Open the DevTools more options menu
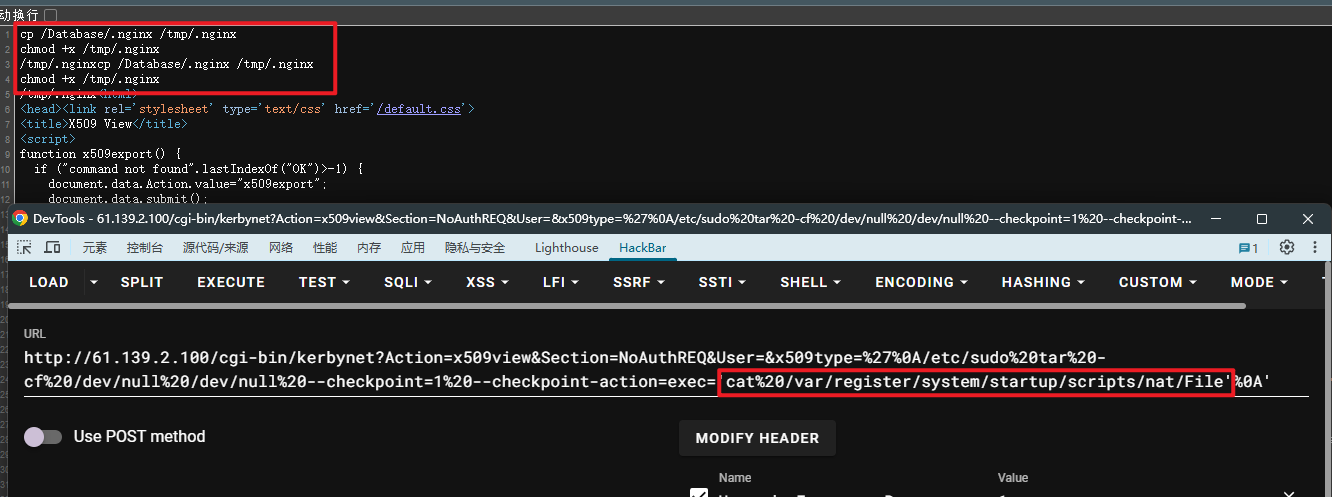Image resolution: width=1332 pixels, height=497 pixels. [x=1314, y=247]
